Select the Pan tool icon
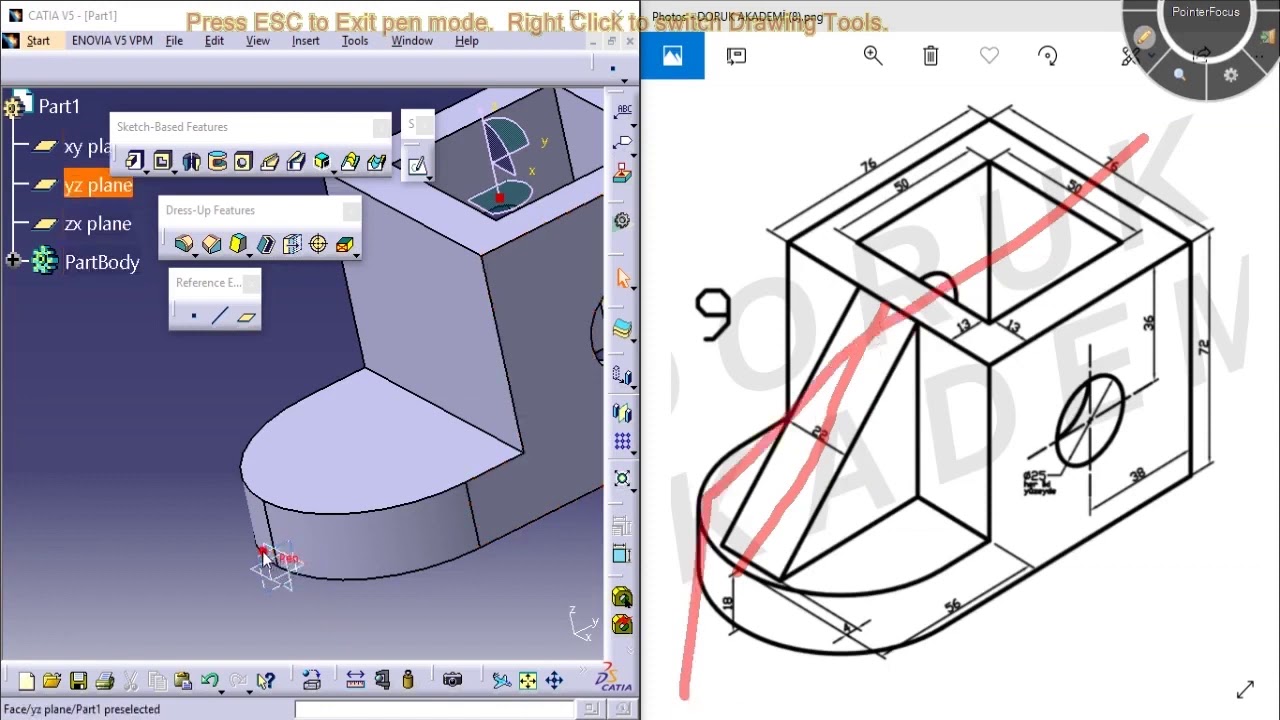This screenshot has height=720, width=1280. pos(554,681)
